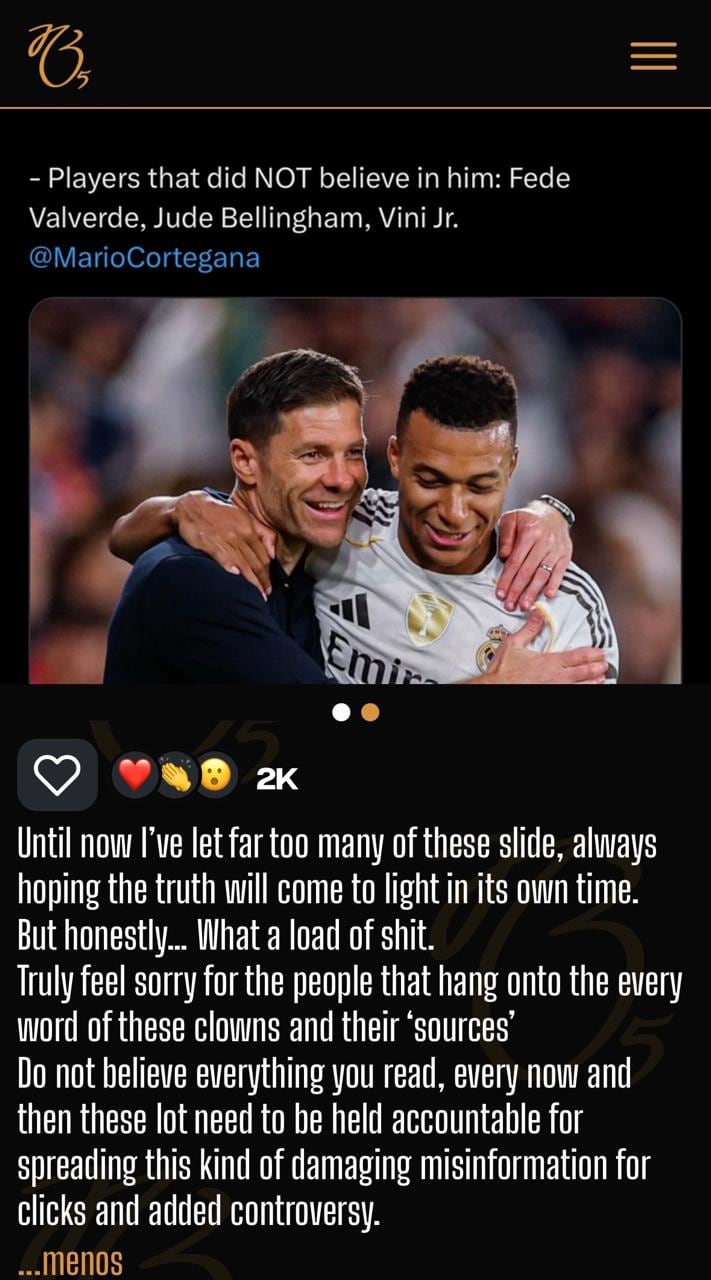The width and height of the screenshot is (711, 1280).
Task: Open the @MarioCortegana profile link
Action: 145,258
